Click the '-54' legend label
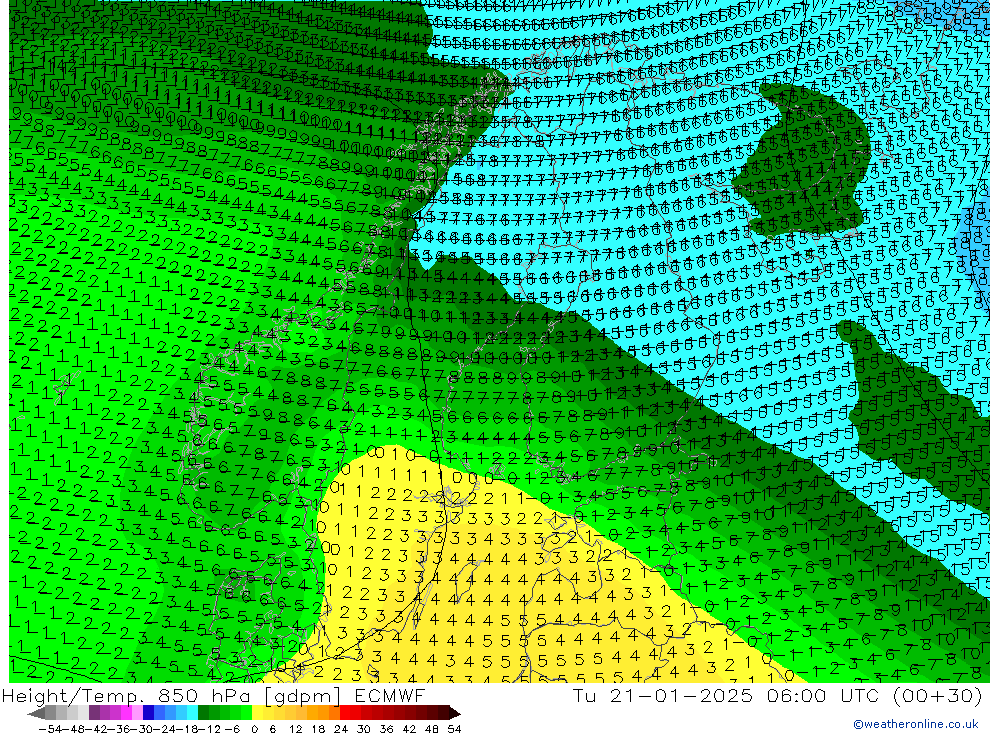This screenshot has height=733, width=1000. coord(50,729)
